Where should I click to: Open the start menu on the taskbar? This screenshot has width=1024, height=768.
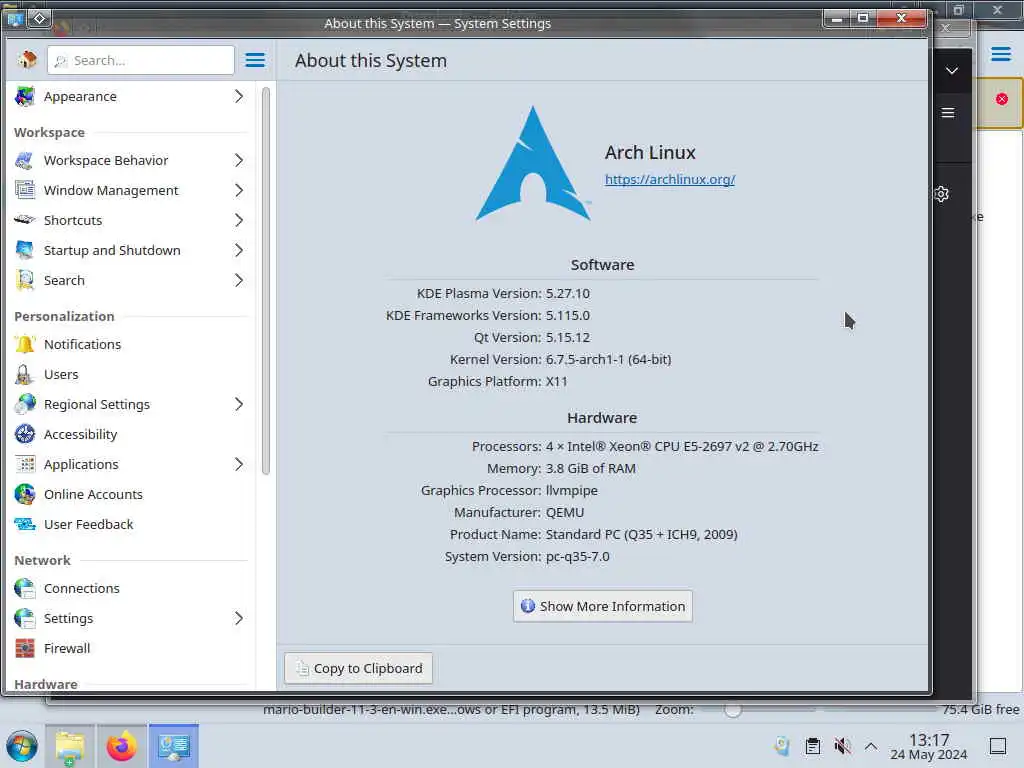click(22, 746)
